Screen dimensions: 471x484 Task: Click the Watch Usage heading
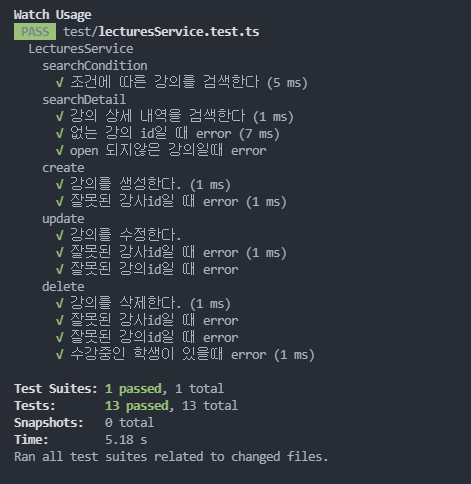(x=53, y=15)
